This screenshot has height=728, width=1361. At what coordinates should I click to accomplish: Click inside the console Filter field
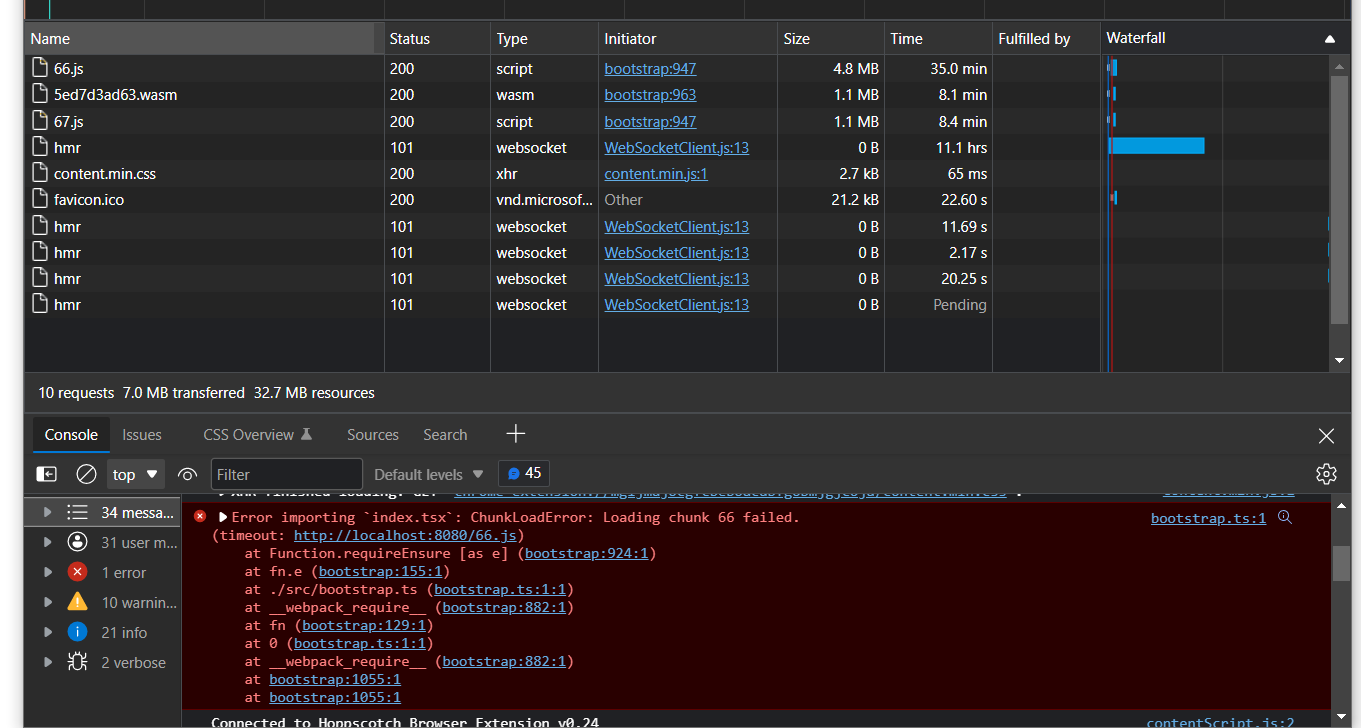point(286,473)
